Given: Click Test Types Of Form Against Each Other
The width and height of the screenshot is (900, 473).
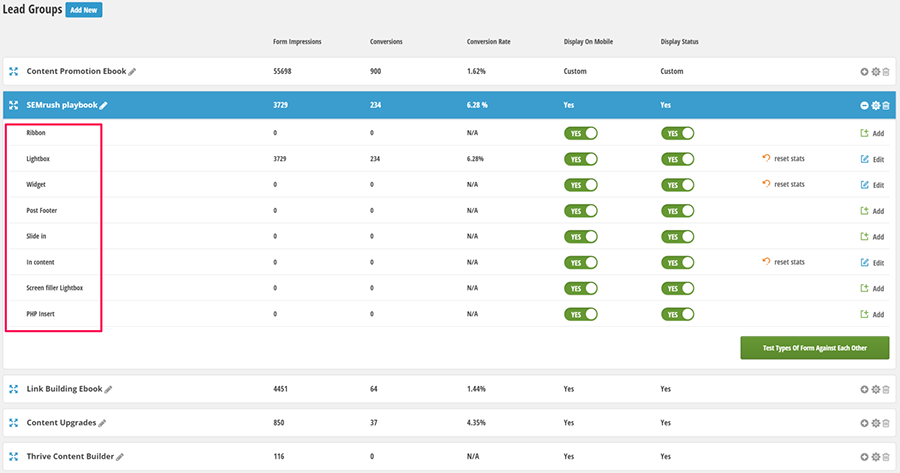Looking at the screenshot, I should [813, 348].
